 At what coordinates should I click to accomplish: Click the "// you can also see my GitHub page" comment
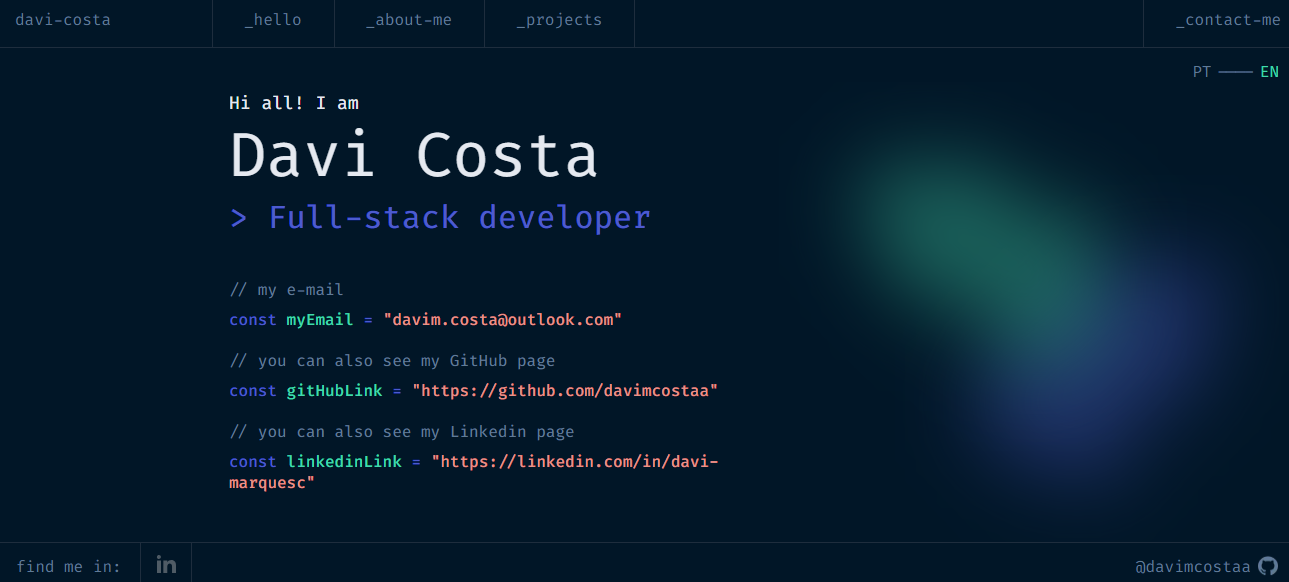392,361
